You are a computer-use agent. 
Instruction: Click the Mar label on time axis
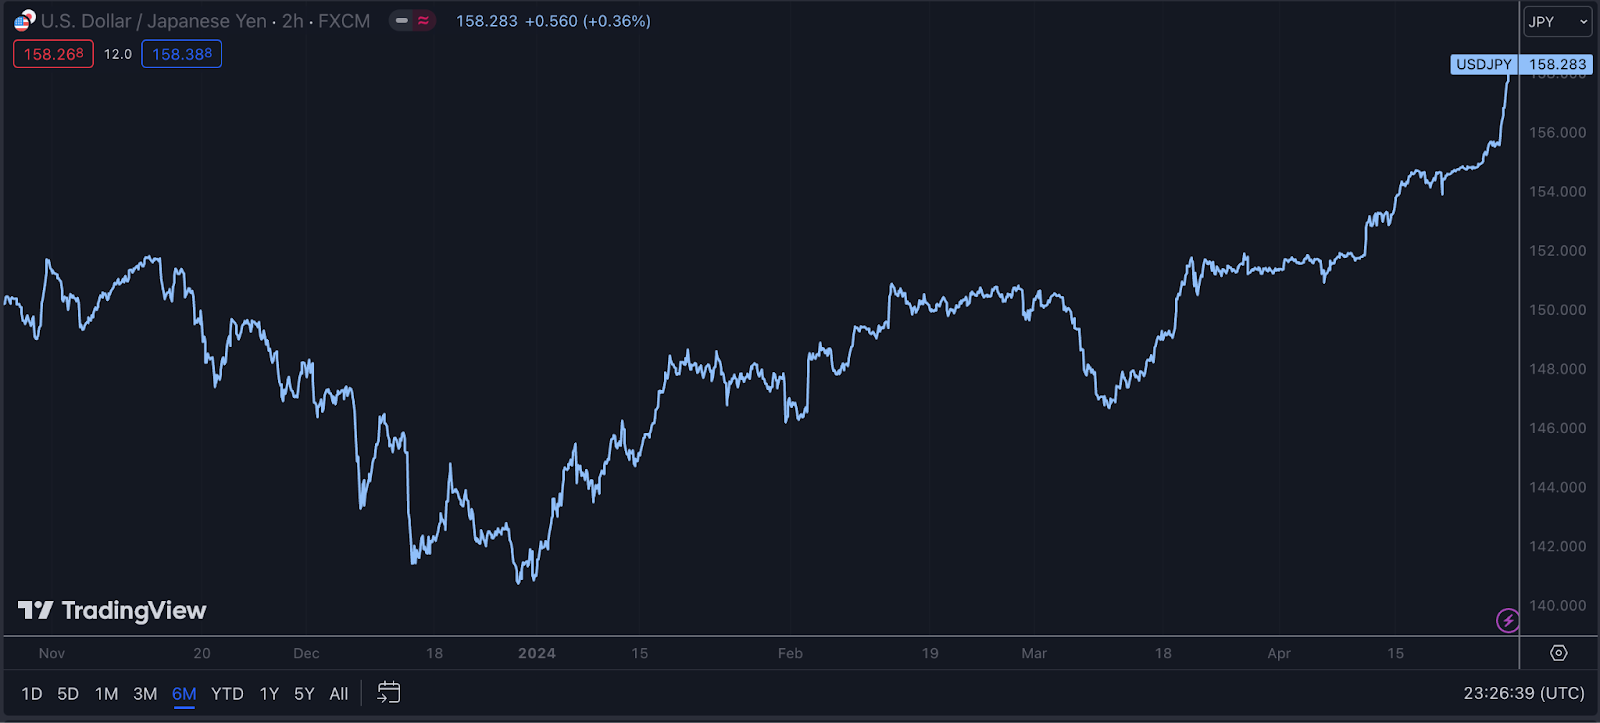[x=1034, y=653]
